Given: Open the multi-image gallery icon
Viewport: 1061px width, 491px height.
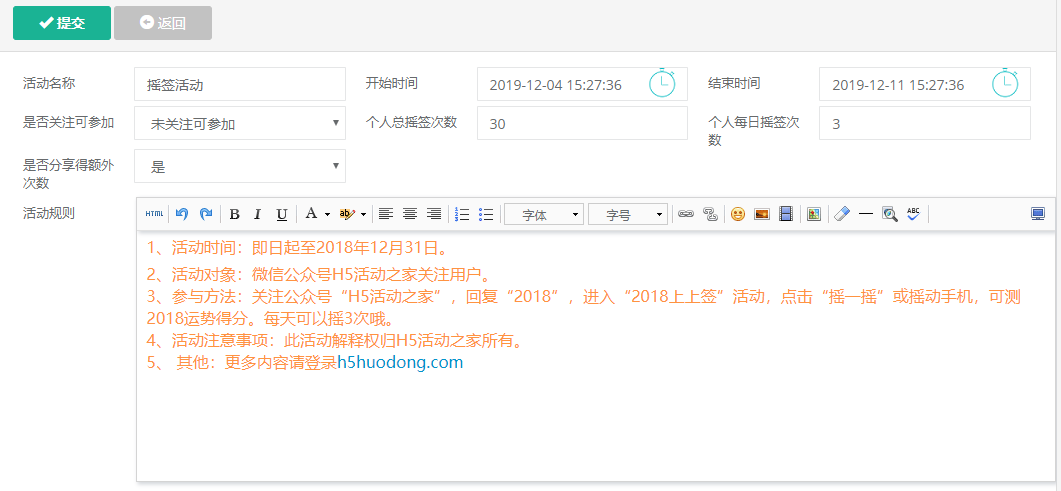Looking at the screenshot, I should [814, 214].
